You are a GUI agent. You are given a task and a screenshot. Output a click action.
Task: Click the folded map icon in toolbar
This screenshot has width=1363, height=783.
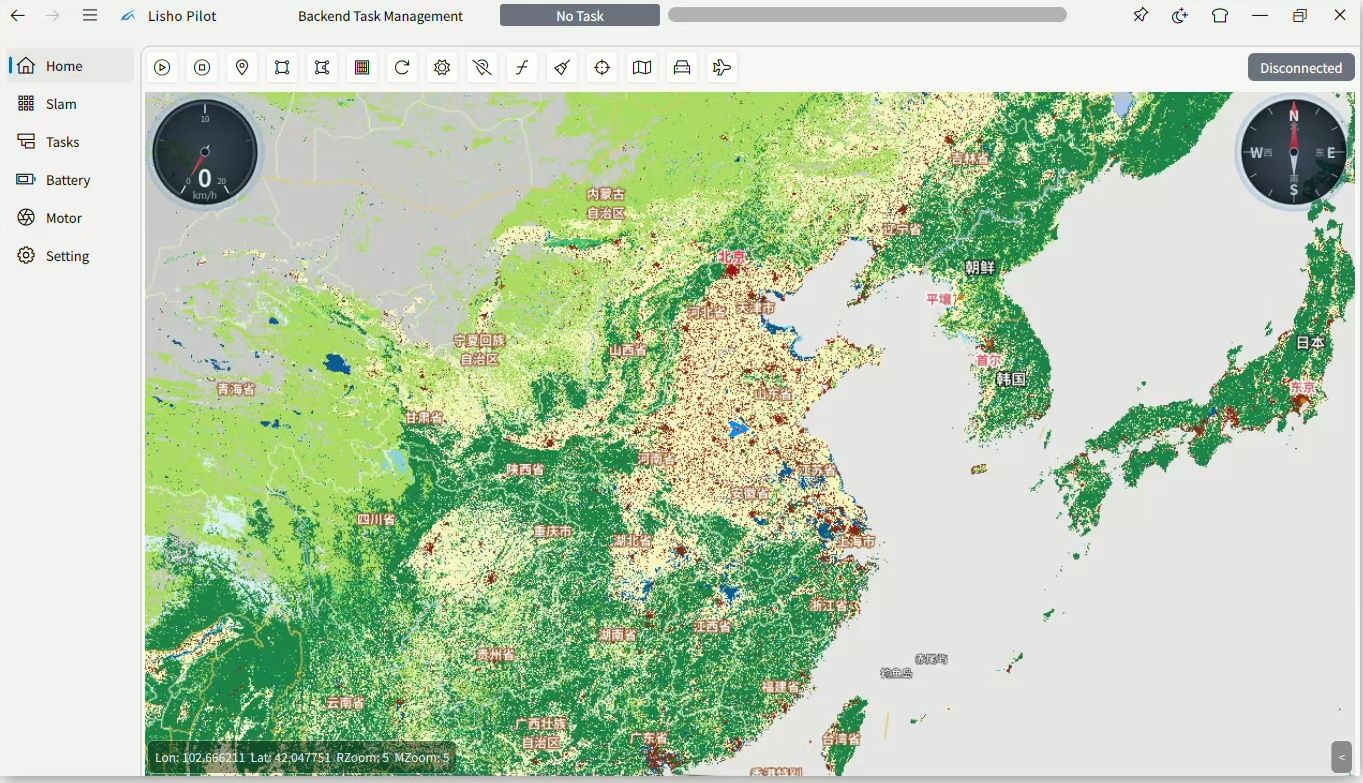click(x=642, y=67)
